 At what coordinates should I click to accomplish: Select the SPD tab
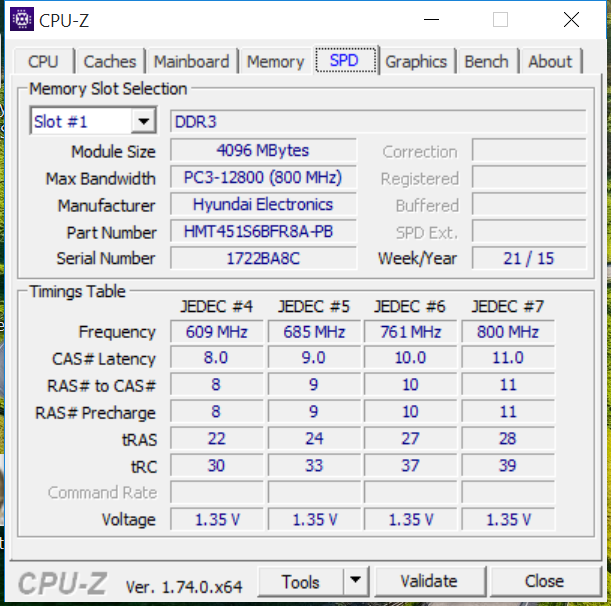(345, 60)
